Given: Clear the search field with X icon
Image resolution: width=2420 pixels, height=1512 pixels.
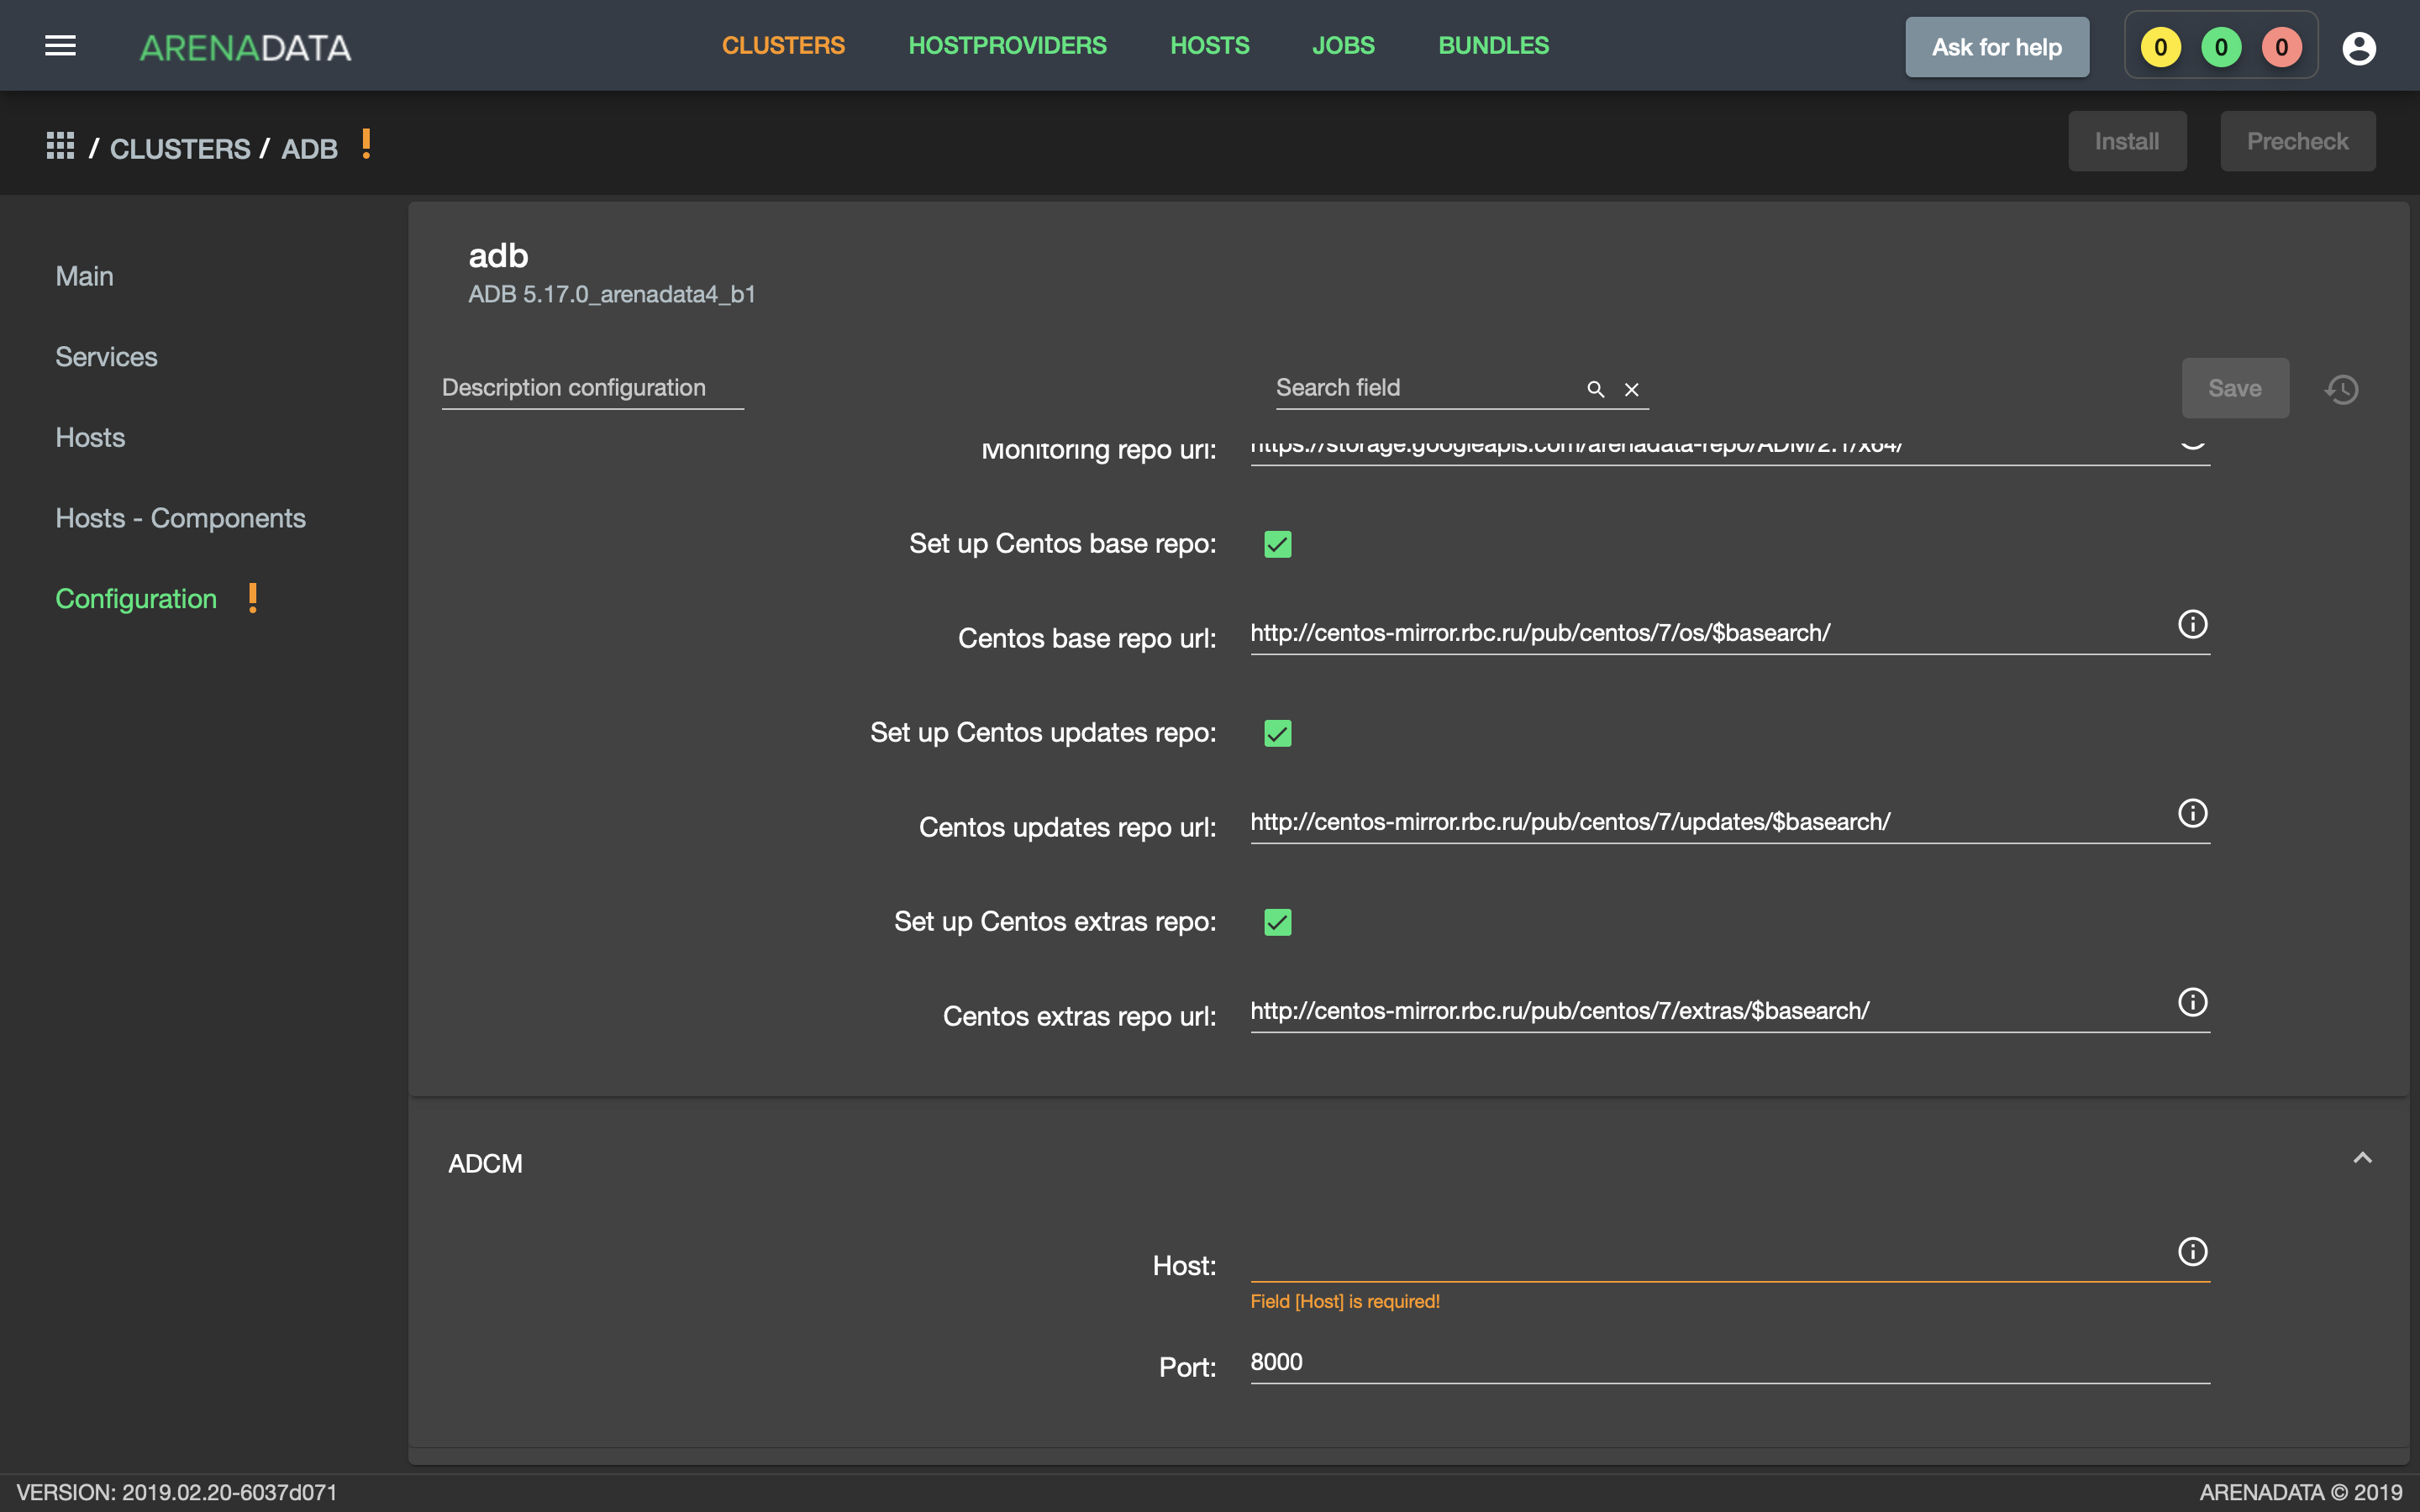Looking at the screenshot, I should coord(1631,389).
